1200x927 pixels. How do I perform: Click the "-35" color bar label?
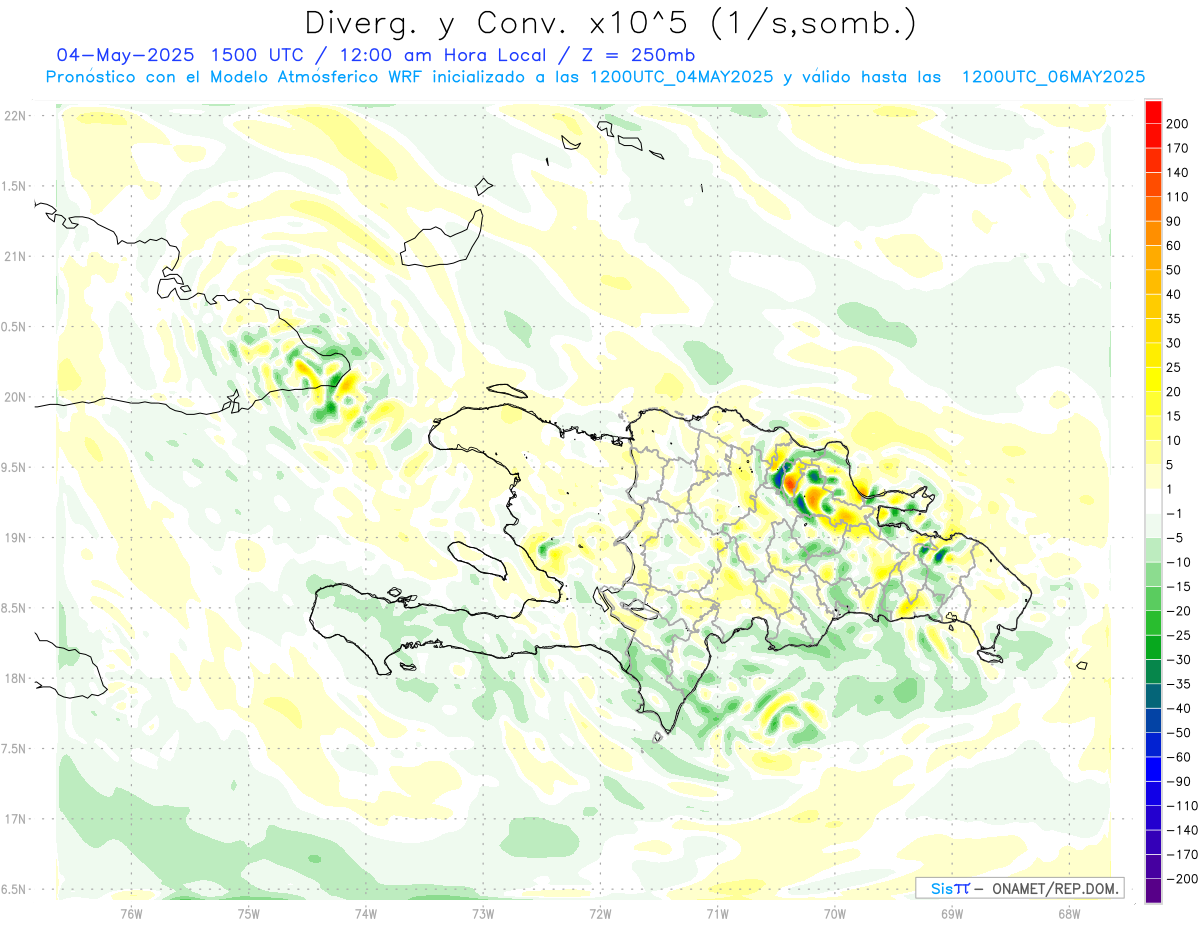pyautogui.click(x=1177, y=684)
